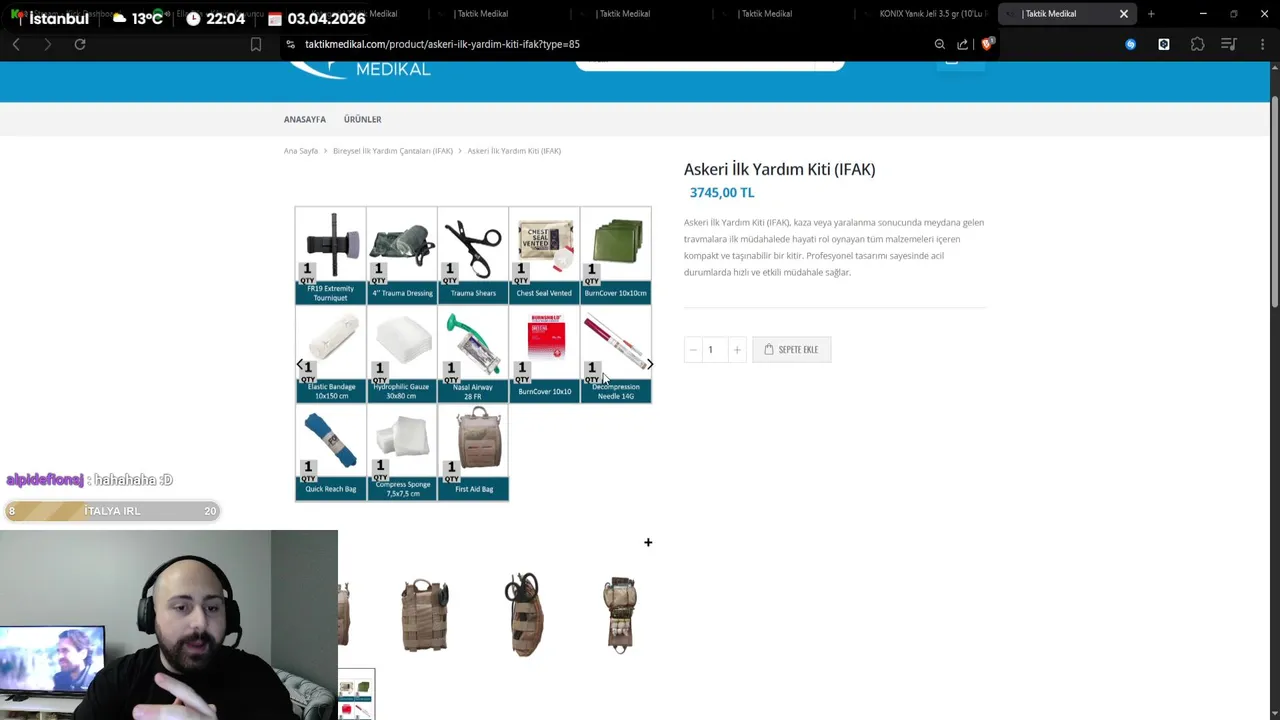Click the Ana Sayfa breadcrumb link
Viewport: 1280px width, 720px height.
[301, 151]
